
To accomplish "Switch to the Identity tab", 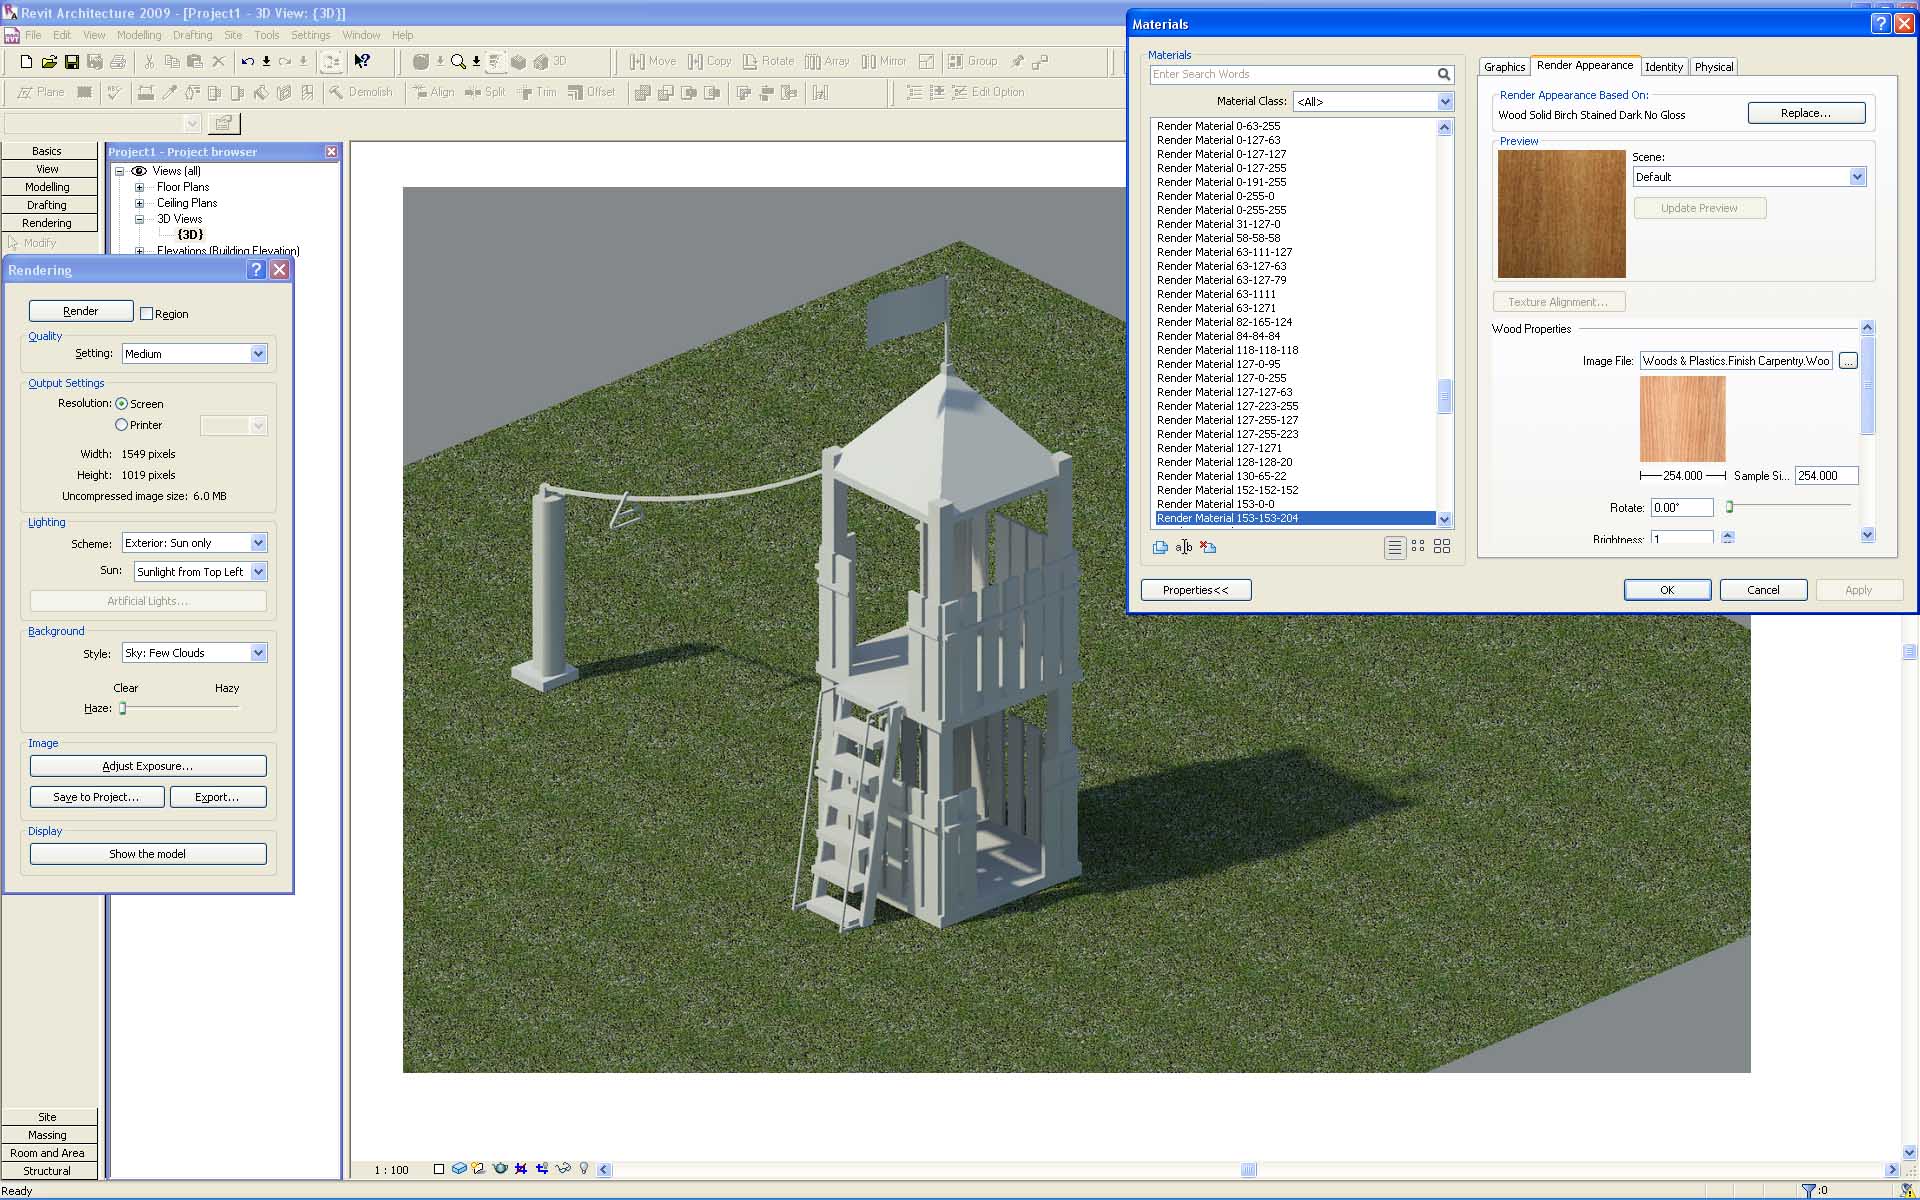I will click(1663, 67).
